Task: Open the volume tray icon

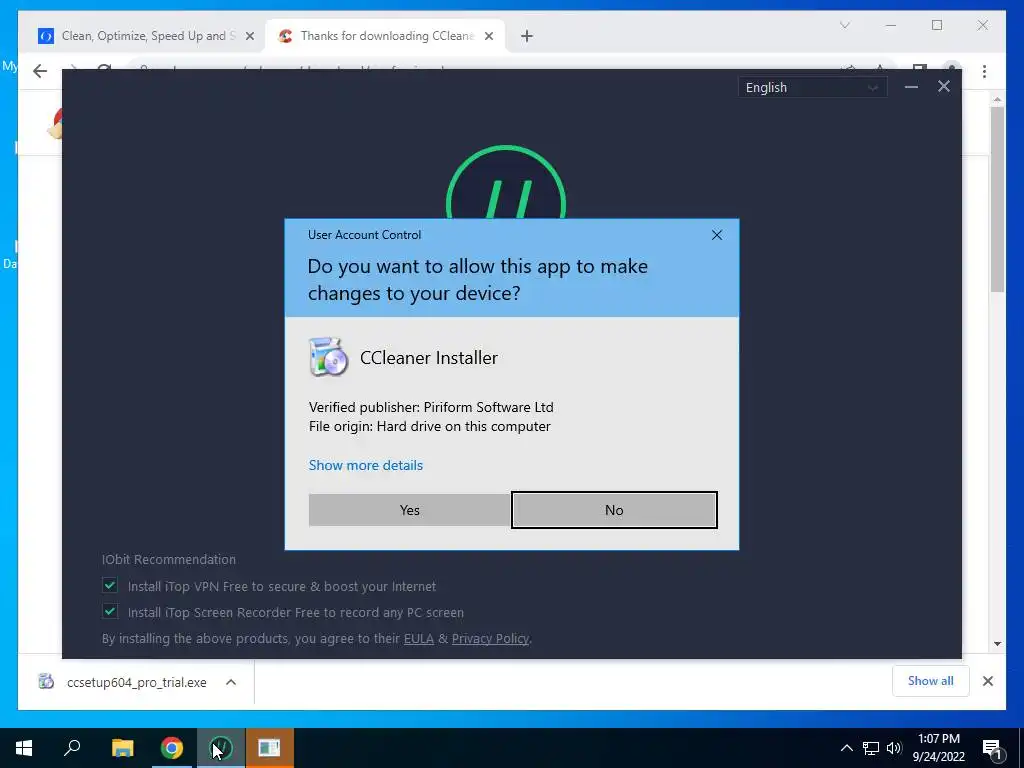Action: 894,748
